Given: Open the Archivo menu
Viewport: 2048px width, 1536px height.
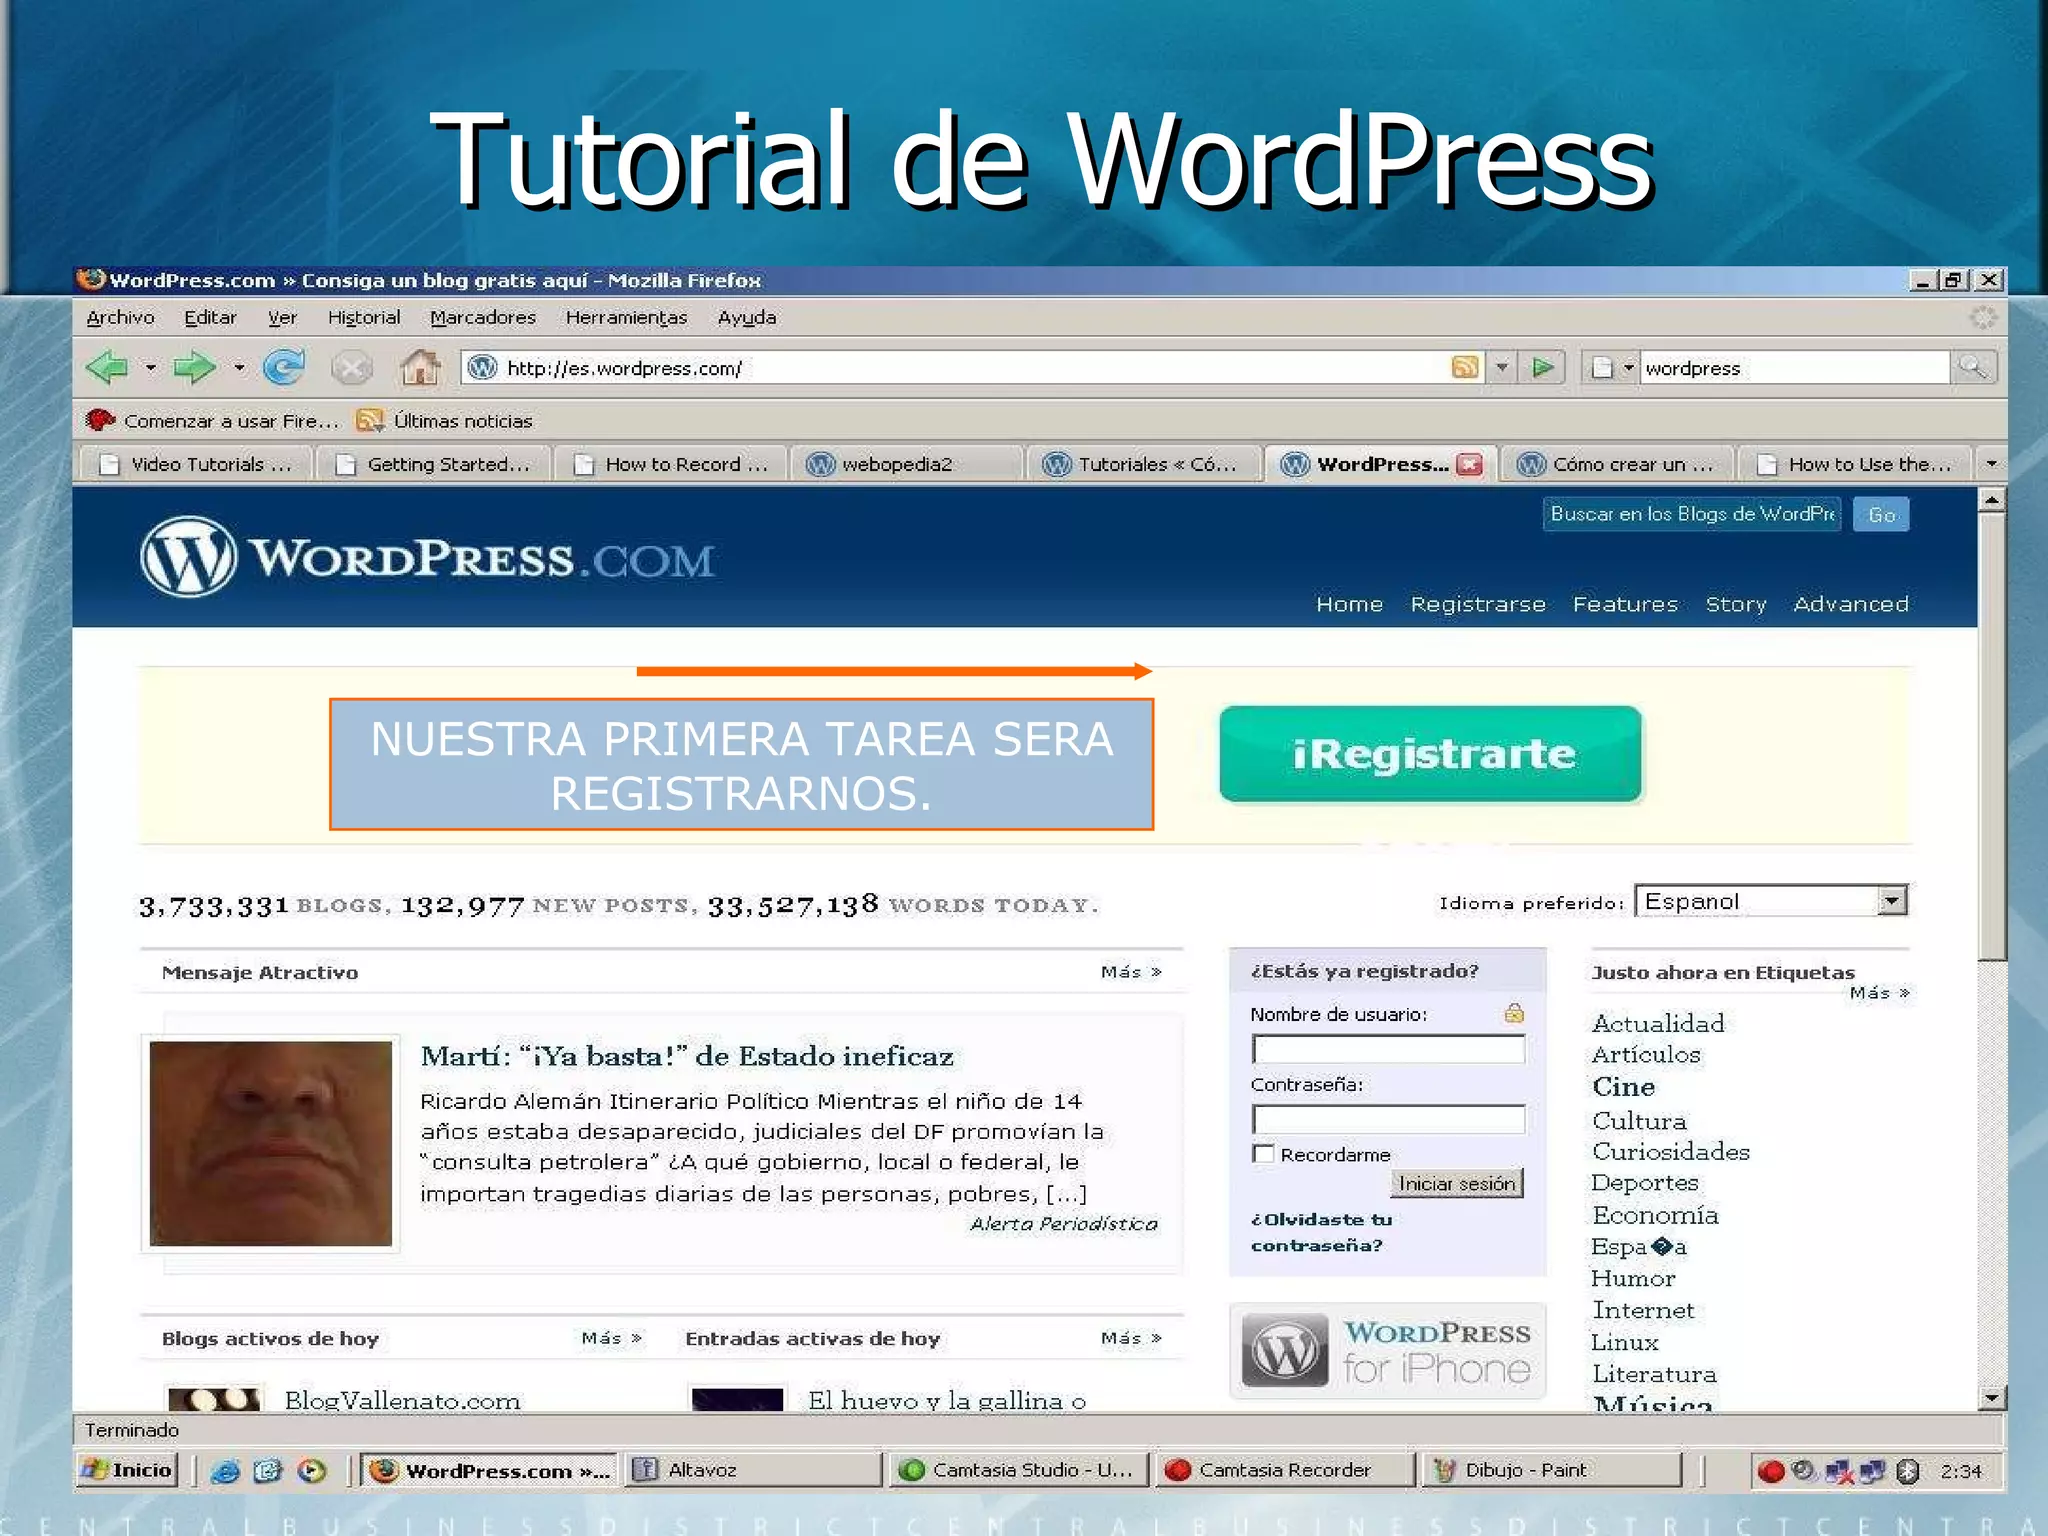Looking at the screenshot, I should [x=120, y=318].
